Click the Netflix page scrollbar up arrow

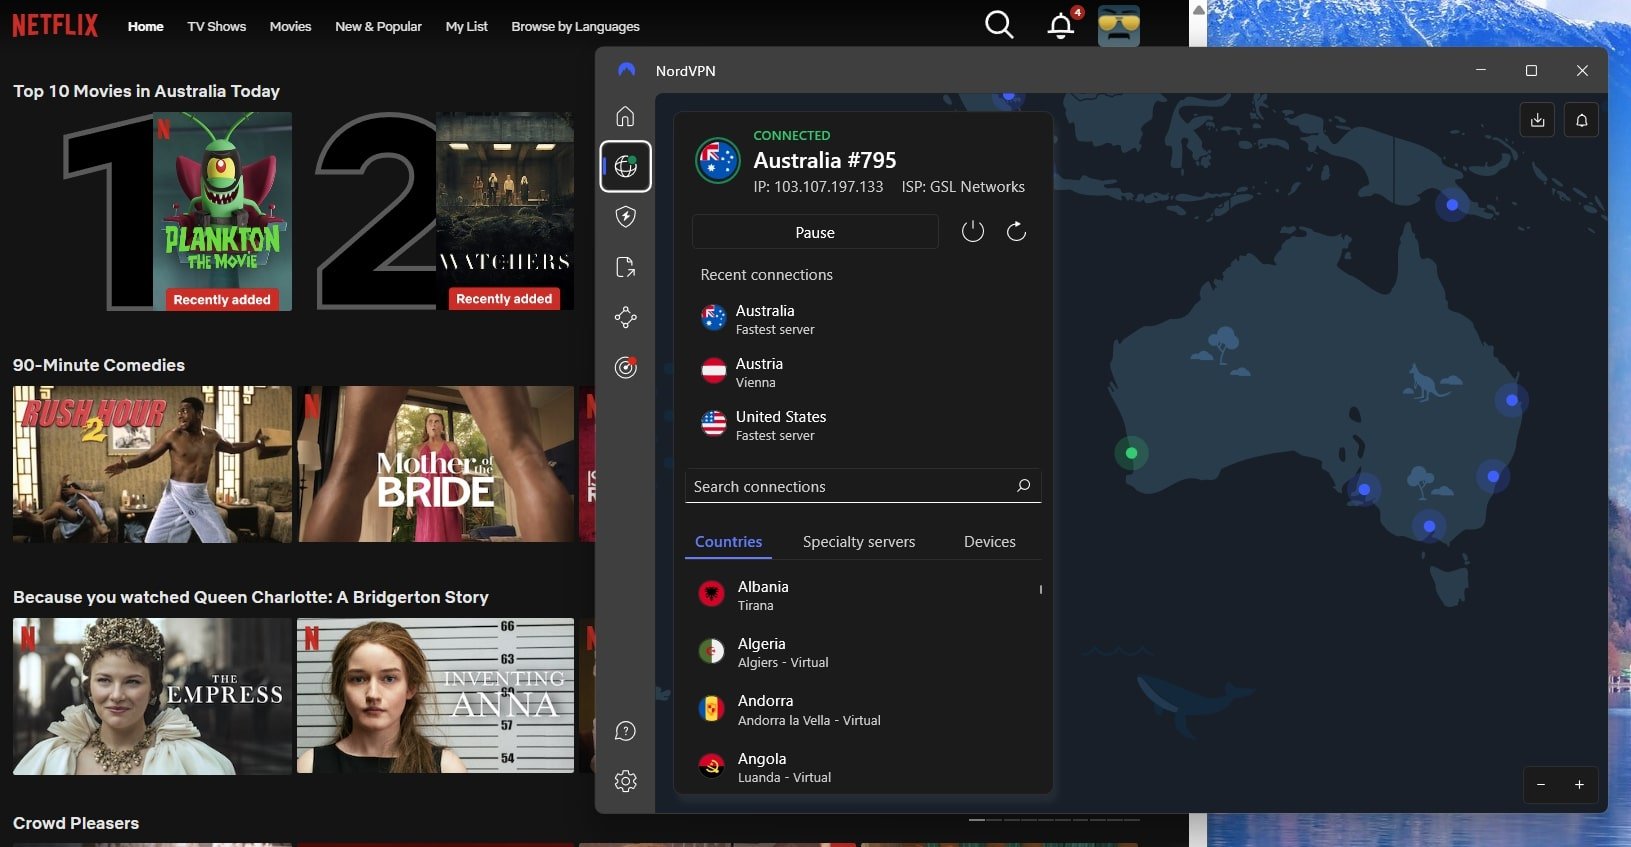tap(1198, 9)
